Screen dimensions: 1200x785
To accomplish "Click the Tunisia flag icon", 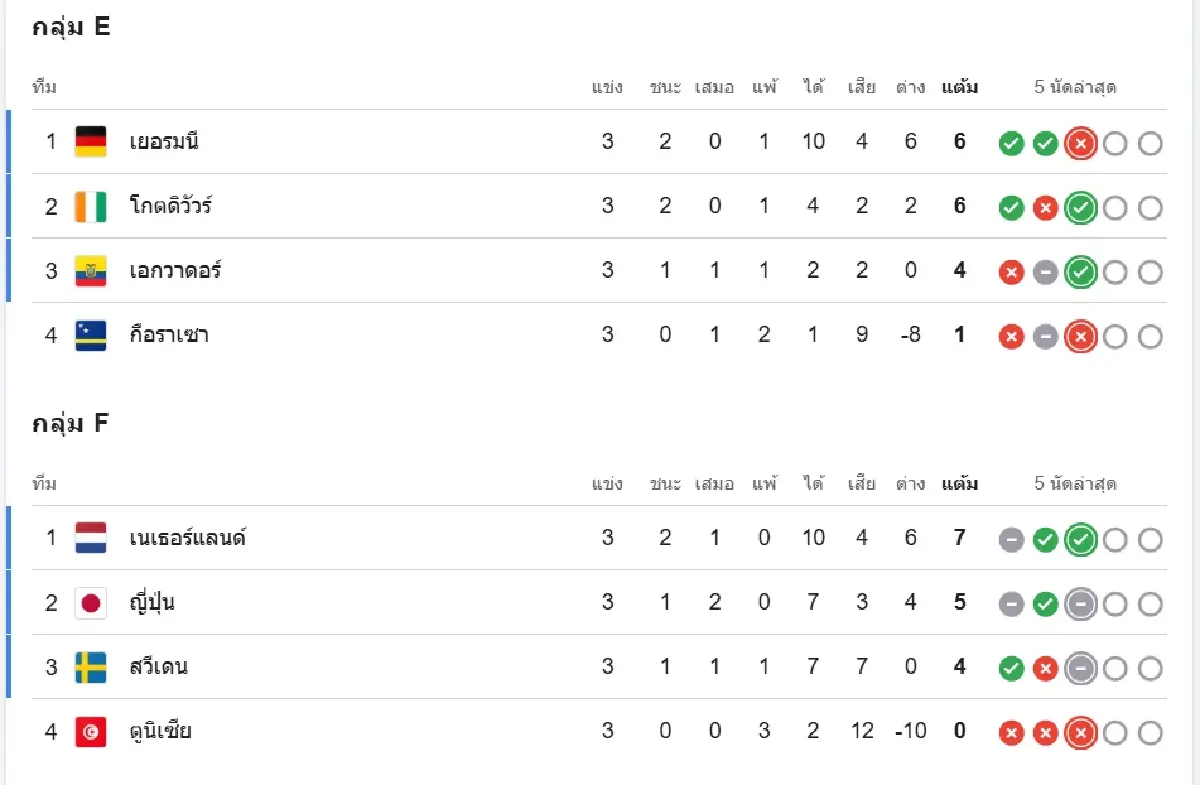I will pos(90,731).
